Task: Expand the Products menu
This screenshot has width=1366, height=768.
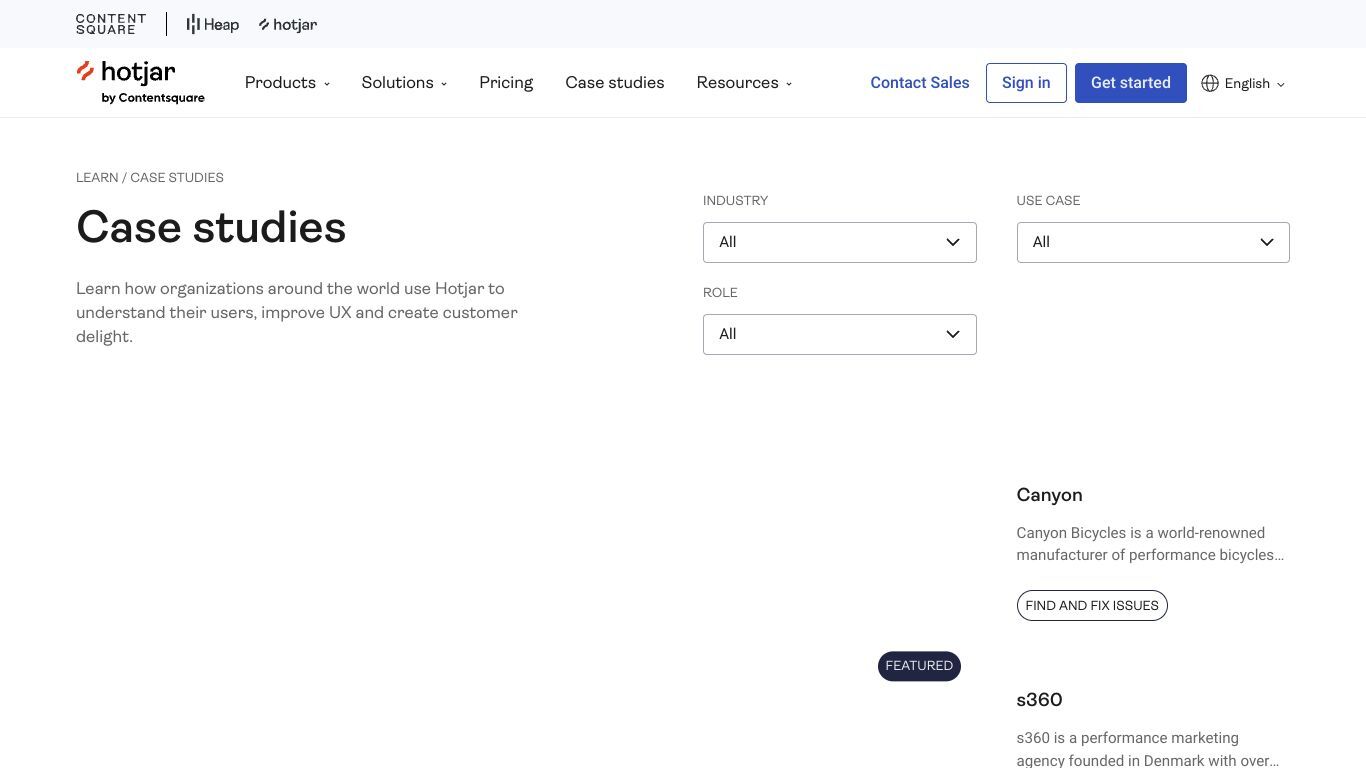Action: point(287,82)
